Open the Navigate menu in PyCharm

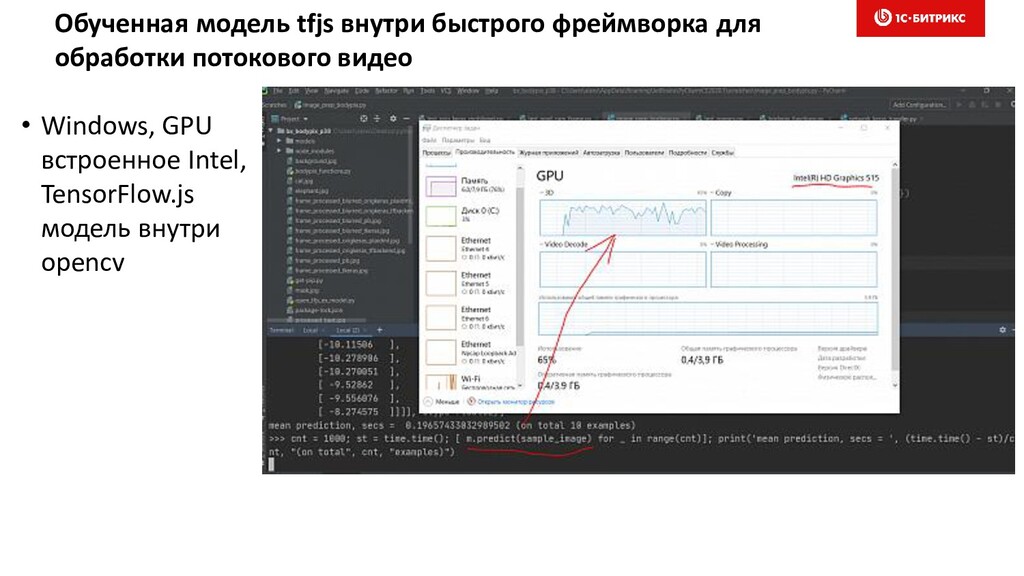[336, 91]
